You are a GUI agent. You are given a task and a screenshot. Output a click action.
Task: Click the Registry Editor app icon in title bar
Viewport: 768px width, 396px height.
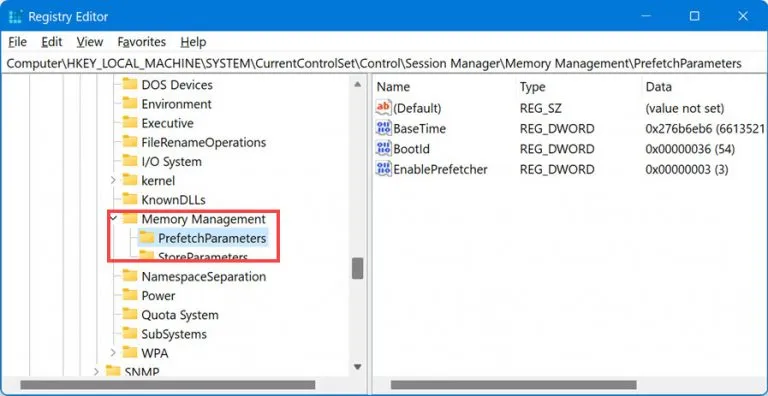pyautogui.click(x=15, y=17)
